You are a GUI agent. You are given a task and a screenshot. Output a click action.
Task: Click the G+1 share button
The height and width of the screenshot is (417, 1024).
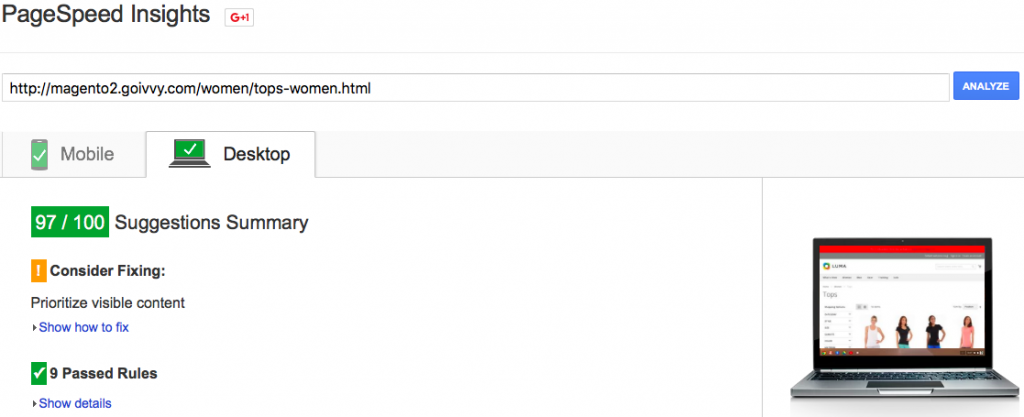pos(239,18)
